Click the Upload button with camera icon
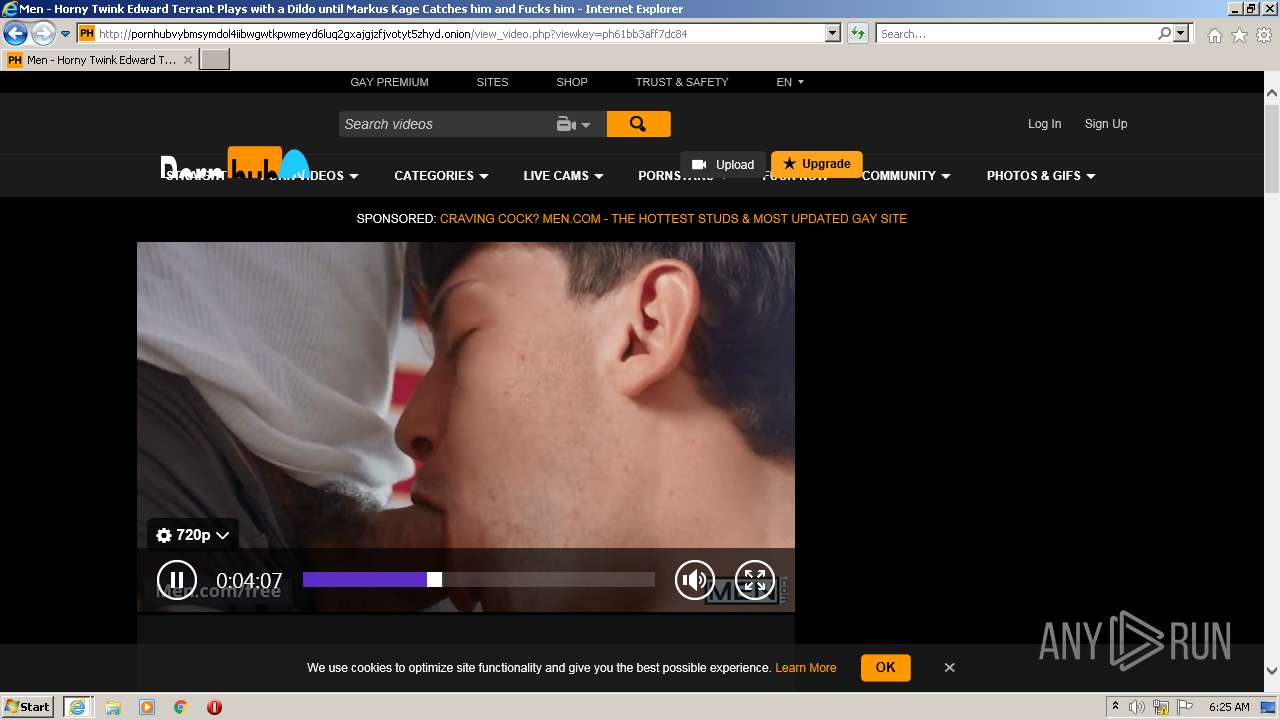This screenshot has width=1280, height=720. tap(723, 165)
